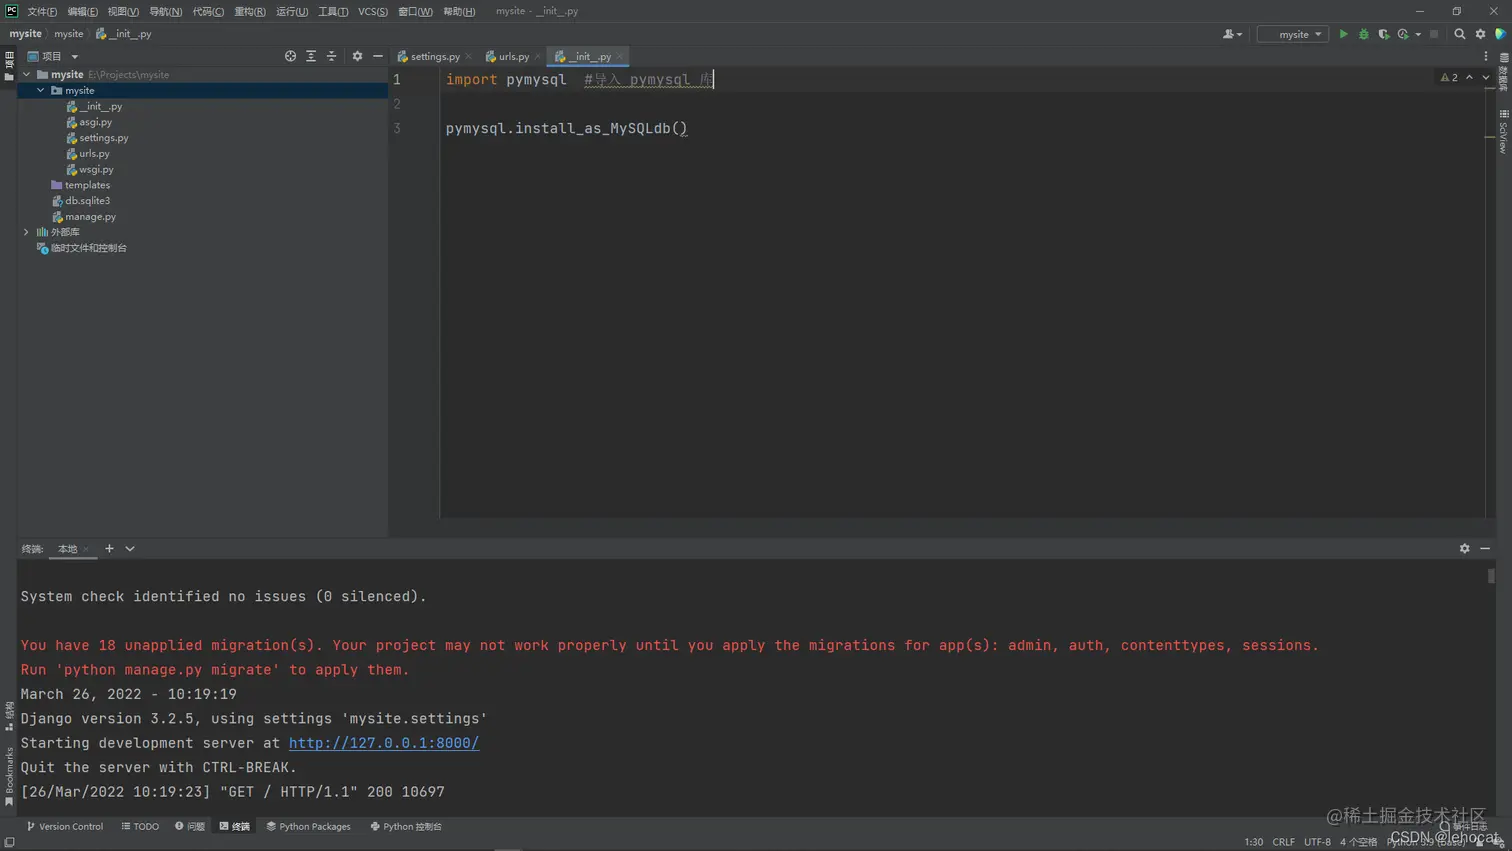Screen dimensions: 1512x851
Task: Start debugging with the bug icon
Action: point(1363,34)
